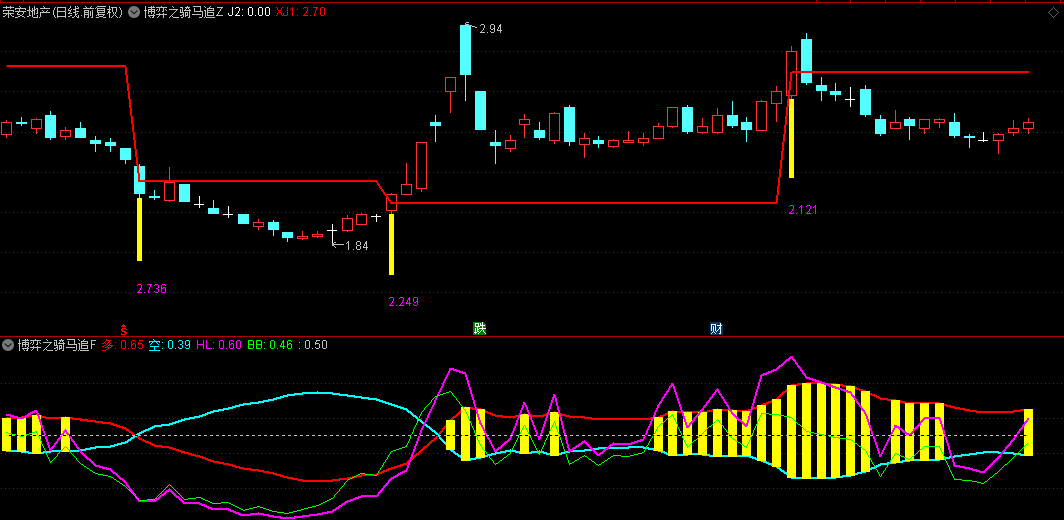
Task: Click the 多: 0.65 red value
Action: click(123, 345)
